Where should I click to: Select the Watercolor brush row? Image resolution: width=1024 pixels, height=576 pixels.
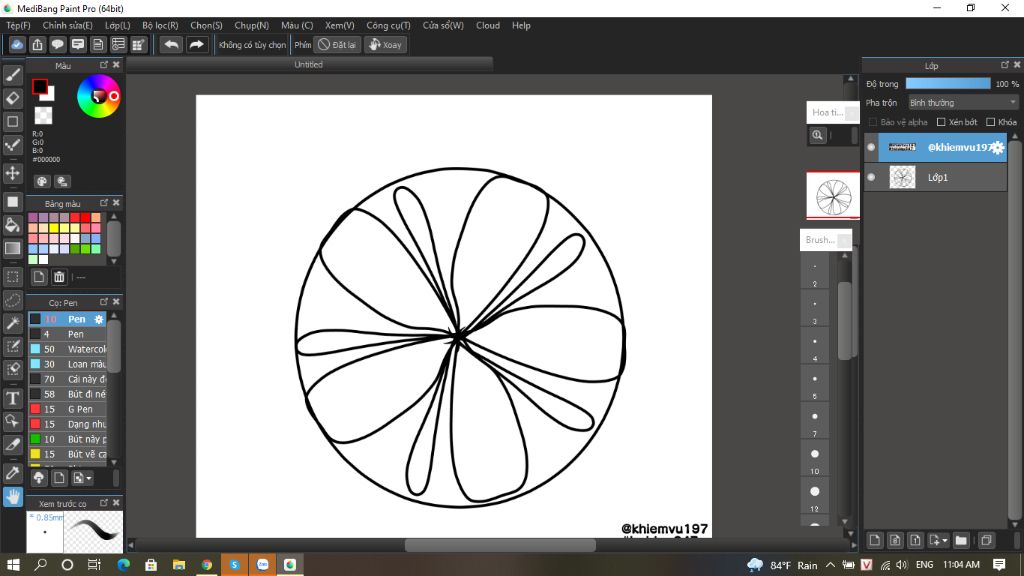[x=67, y=349]
